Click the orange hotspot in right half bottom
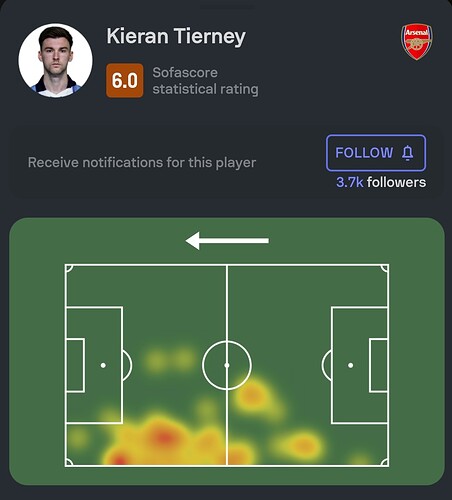 [303, 446]
